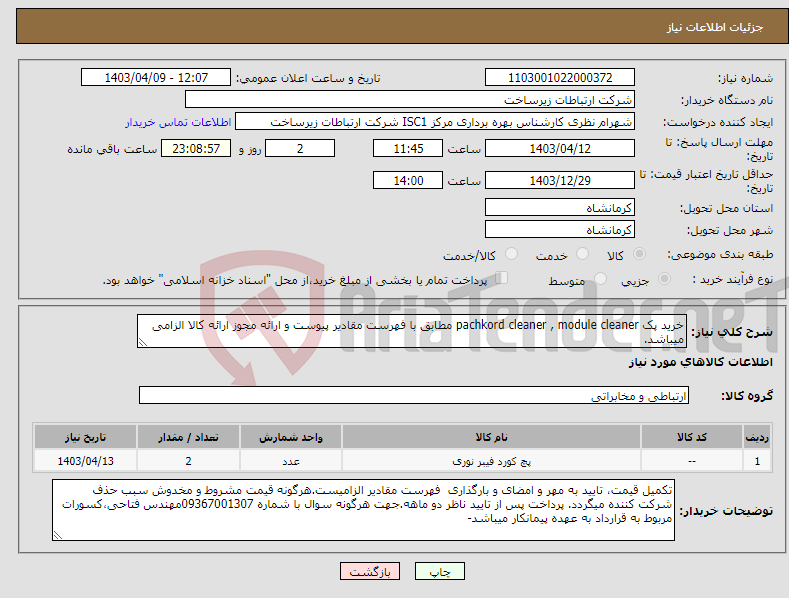Click the general description text area

412,331
